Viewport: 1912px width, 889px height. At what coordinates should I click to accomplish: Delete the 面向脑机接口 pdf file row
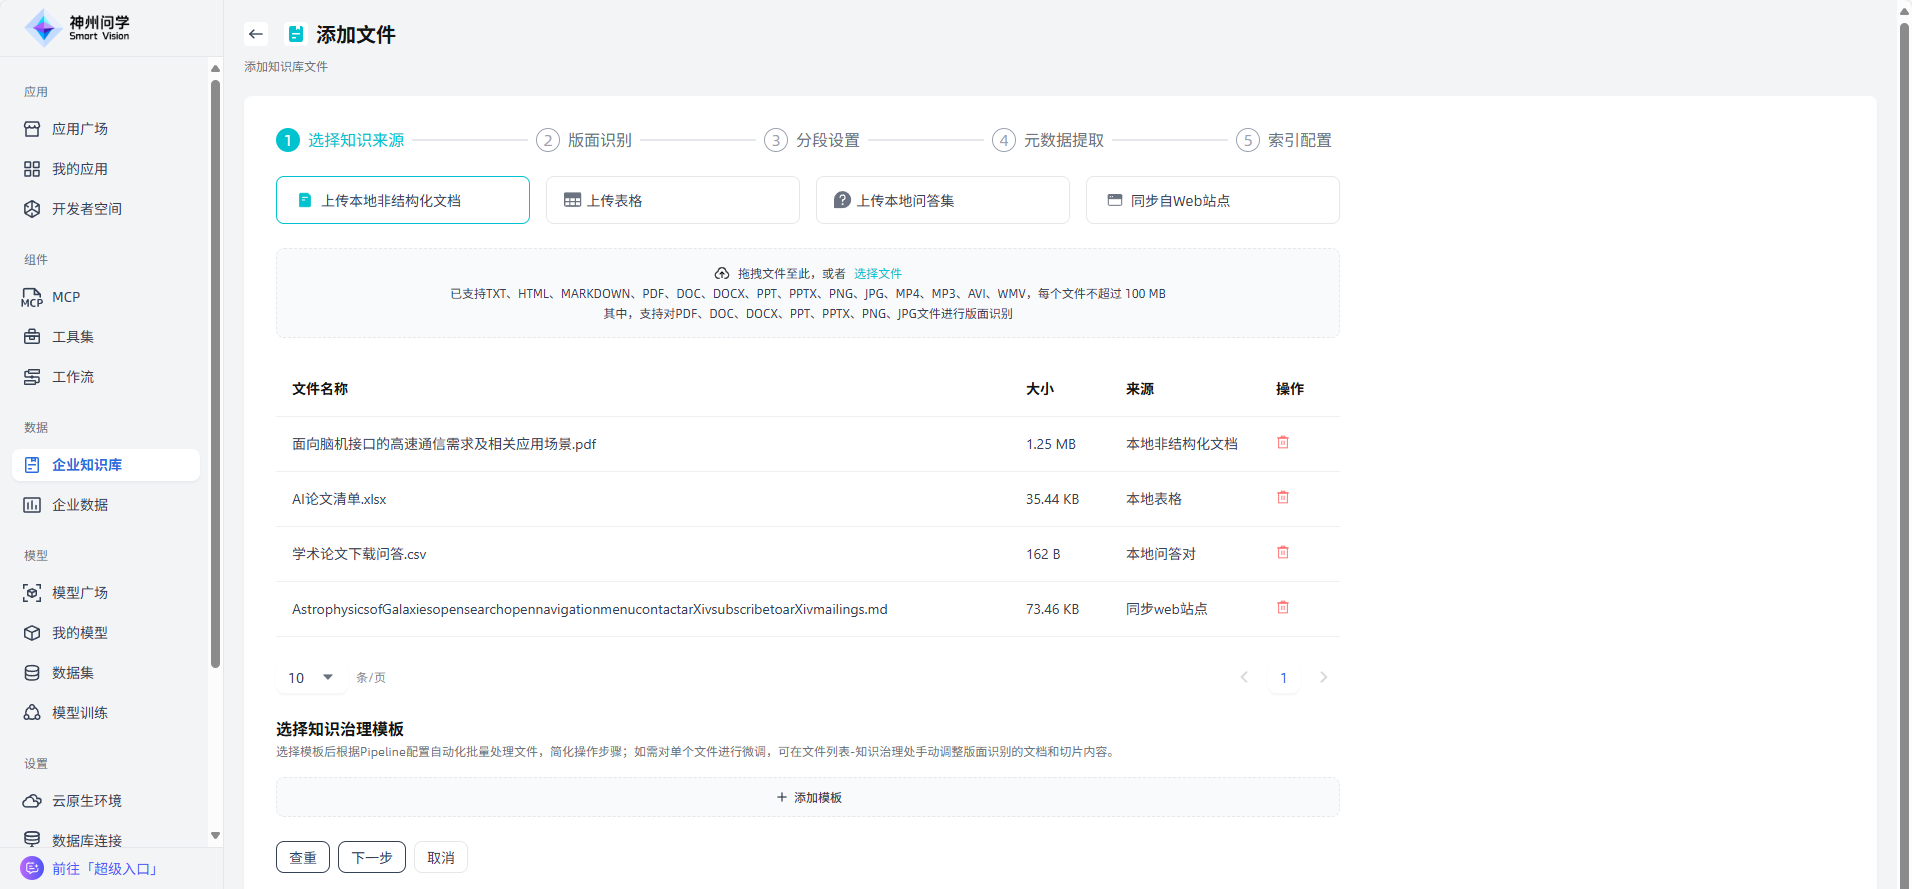tap(1283, 442)
